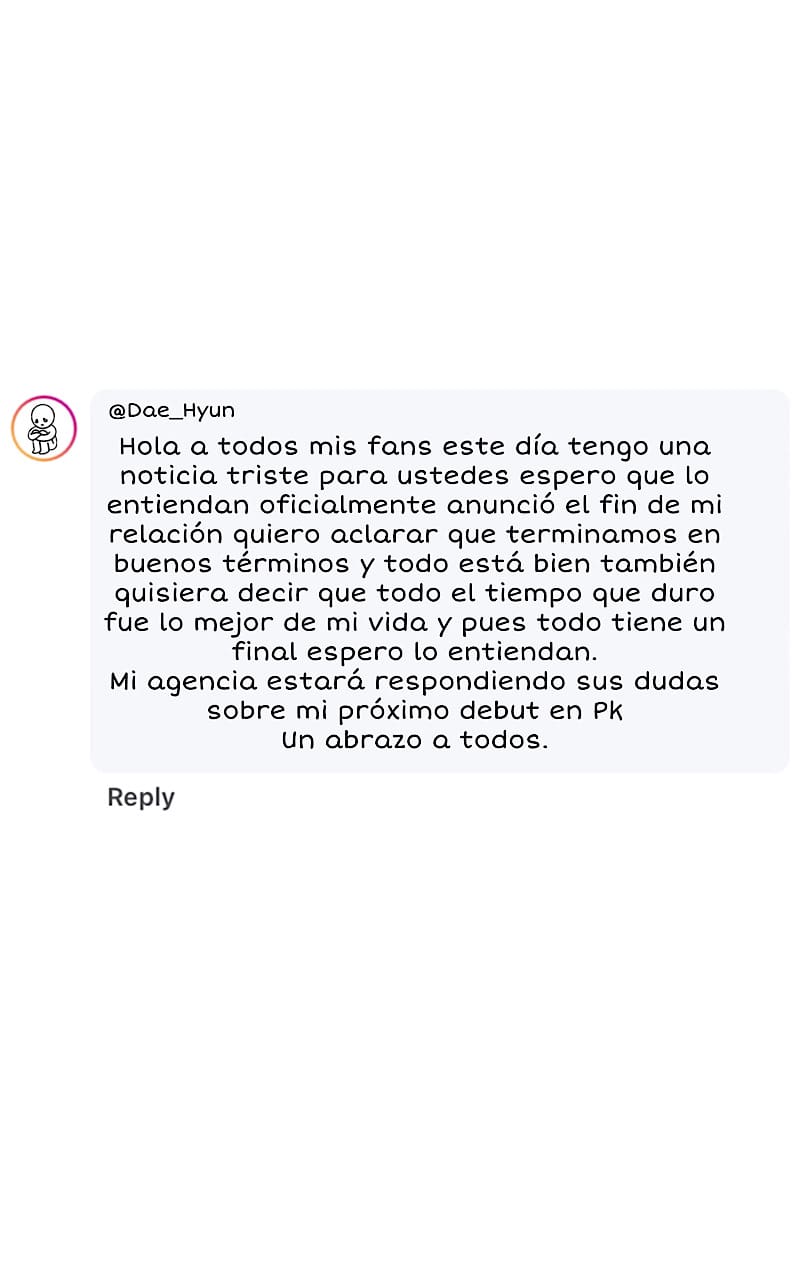Image resolution: width=800 pixels, height=1280 pixels.
Task: Tap the @Dae_Hyun username
Action: point(172,411)
